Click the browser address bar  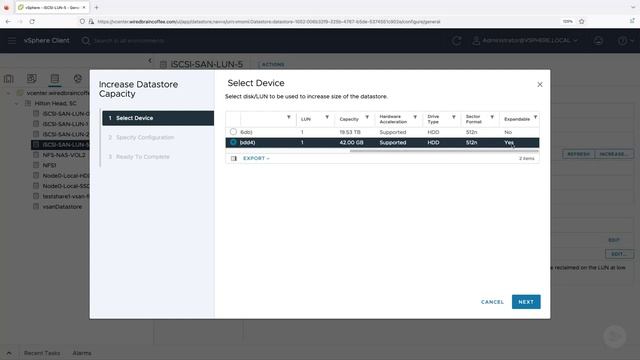coord(269,22)
